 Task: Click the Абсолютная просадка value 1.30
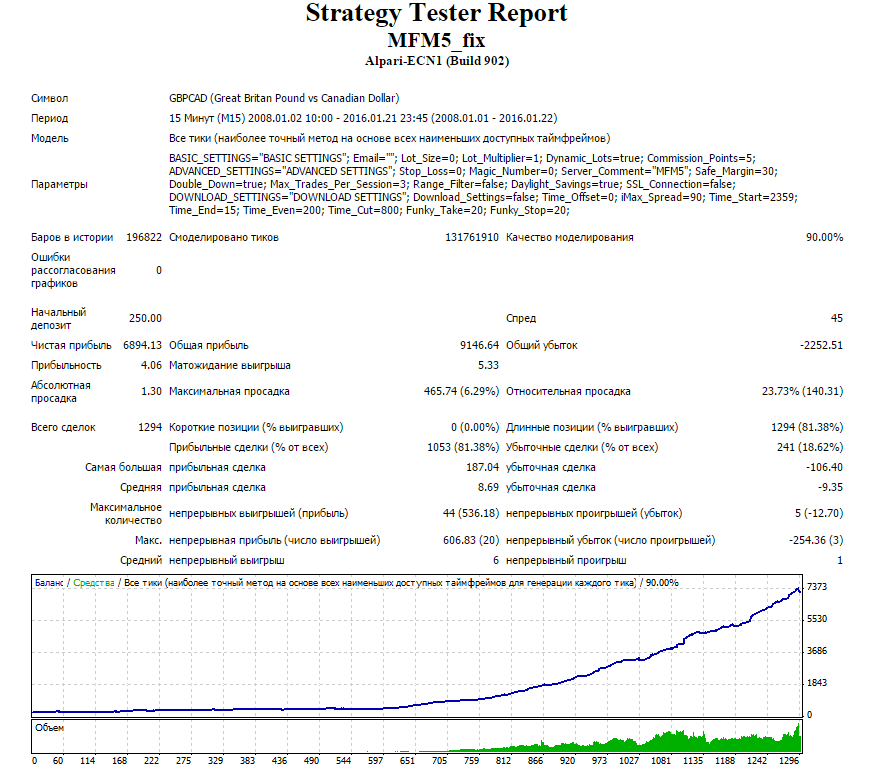click(x=151, y=391)
